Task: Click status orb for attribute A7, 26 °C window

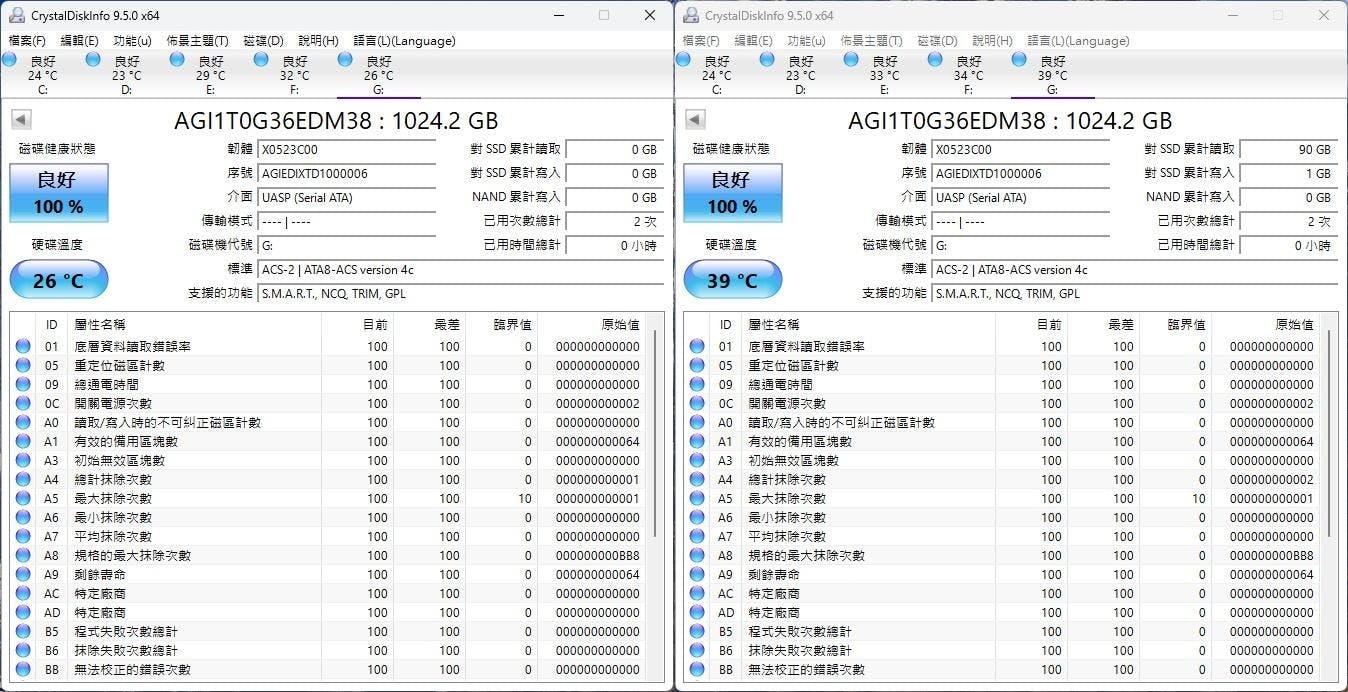Action: pos(23,537)
